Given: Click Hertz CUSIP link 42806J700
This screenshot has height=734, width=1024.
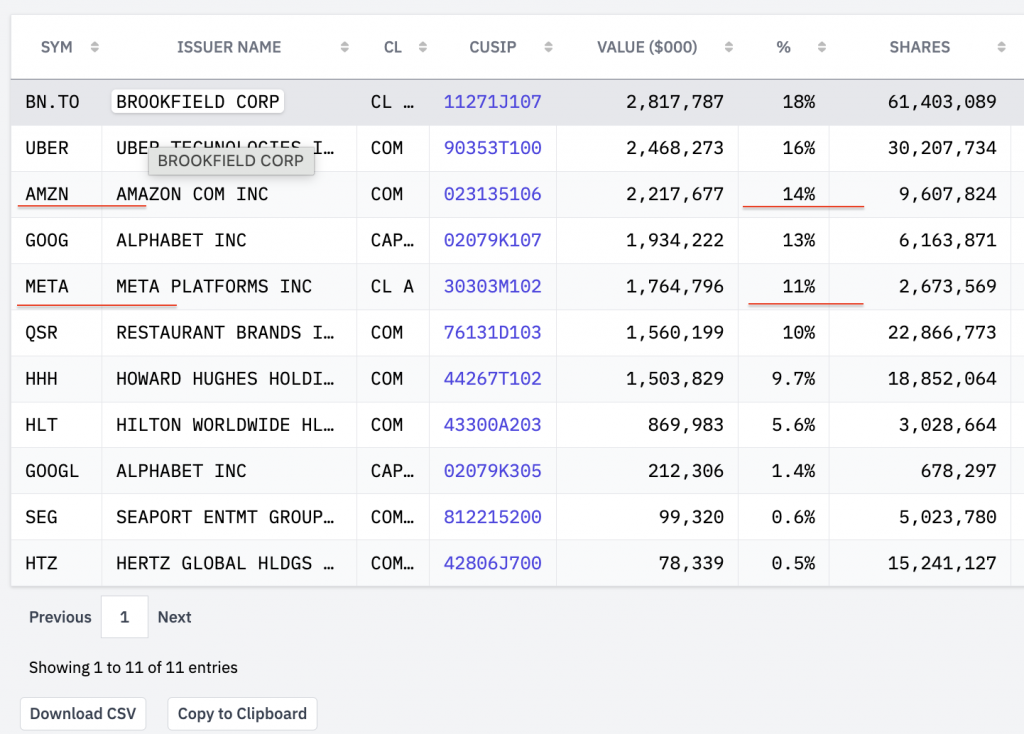Looking at the screenshot, I should point(492,564).
